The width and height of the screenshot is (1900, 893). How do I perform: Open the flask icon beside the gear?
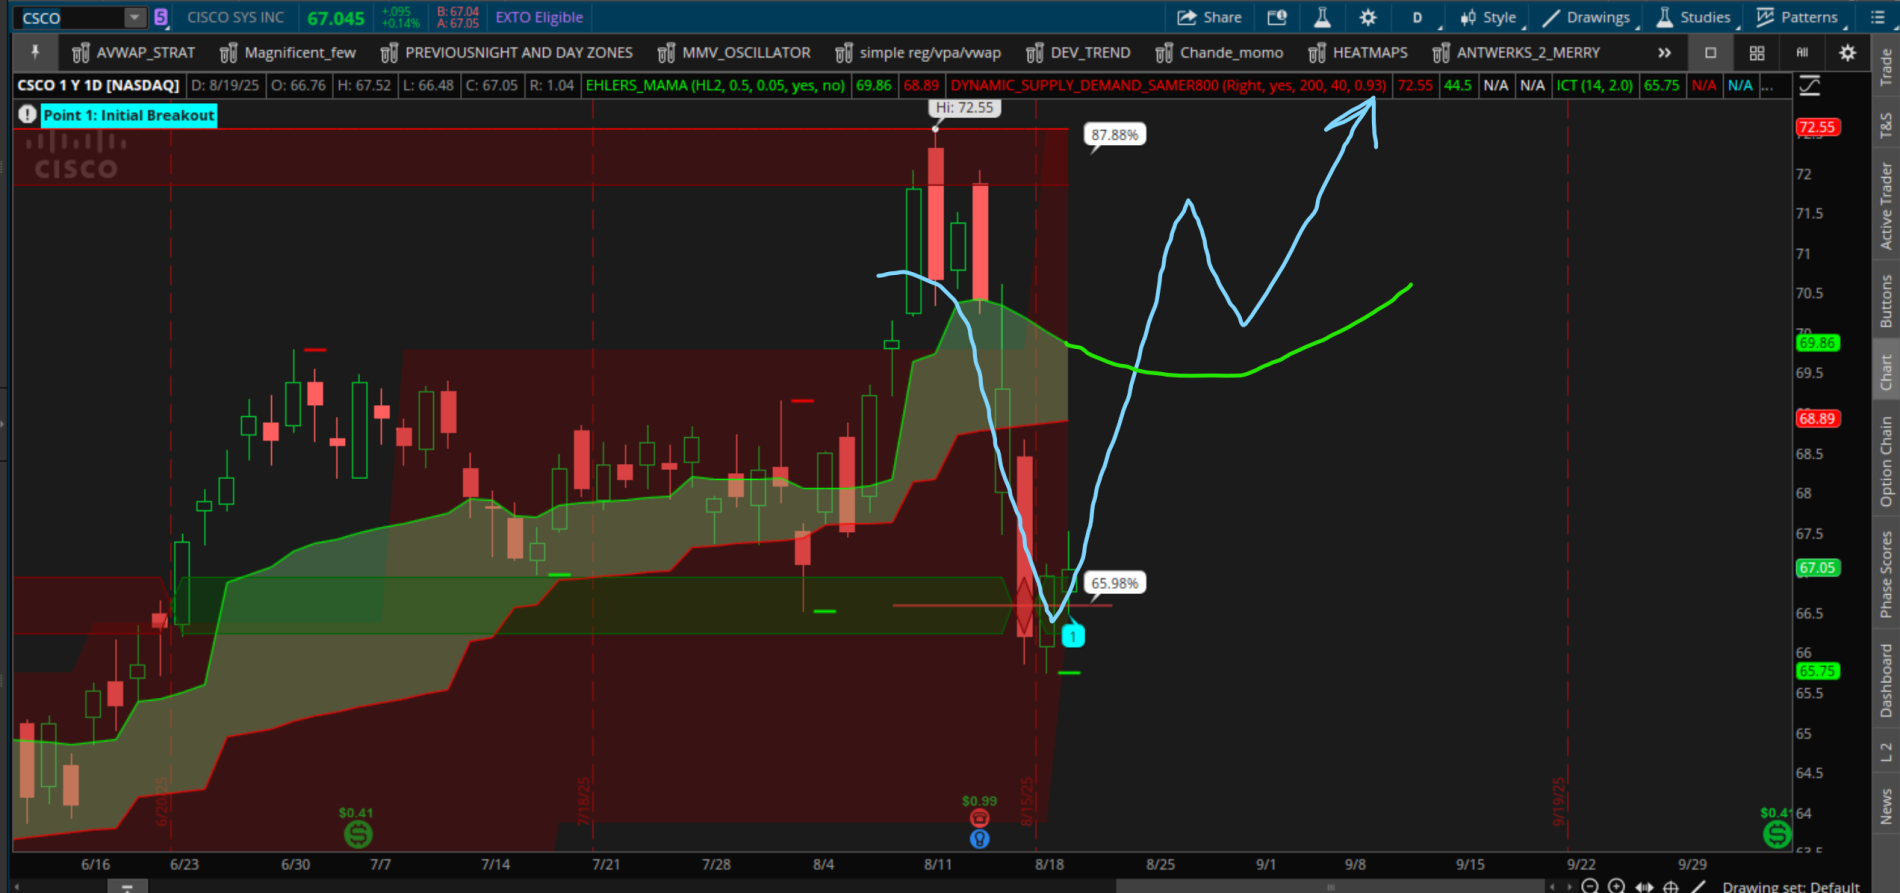[x=1322, y=17]
